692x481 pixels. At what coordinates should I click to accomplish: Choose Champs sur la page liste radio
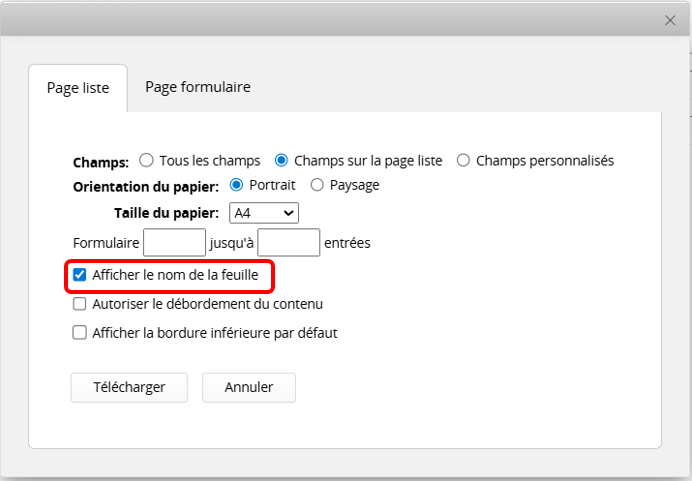coord(282,160)
